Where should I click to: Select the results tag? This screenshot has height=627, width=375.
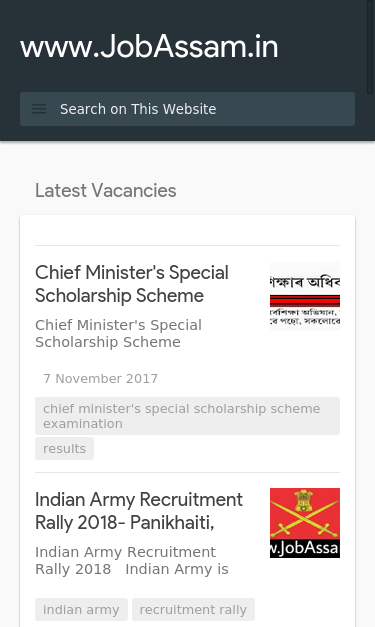(x=64, y=449)
